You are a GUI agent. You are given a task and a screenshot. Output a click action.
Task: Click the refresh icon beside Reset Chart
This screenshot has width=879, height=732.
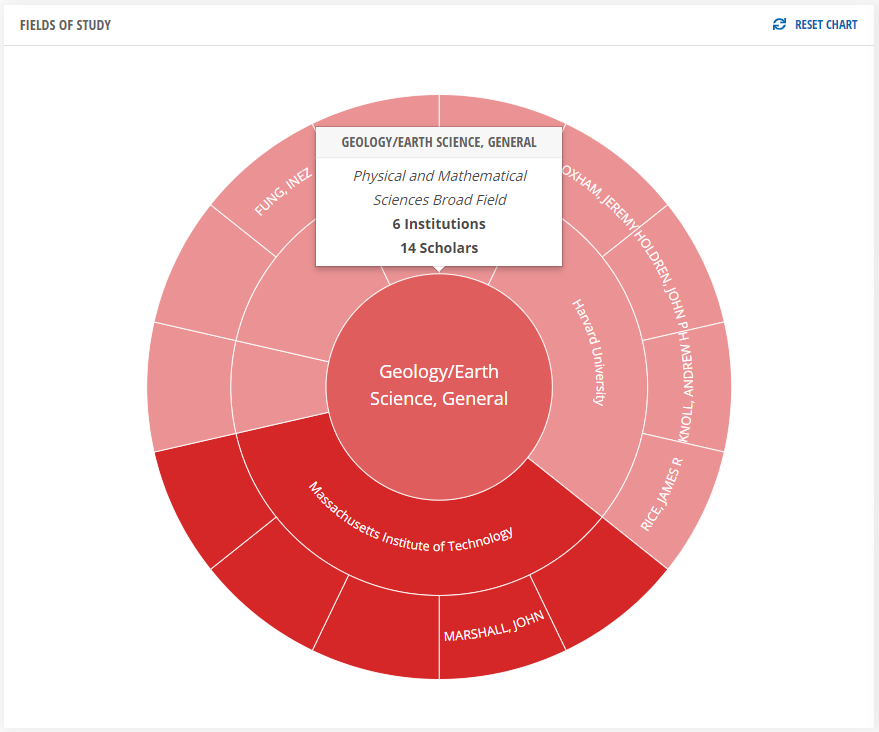[779, 24]
